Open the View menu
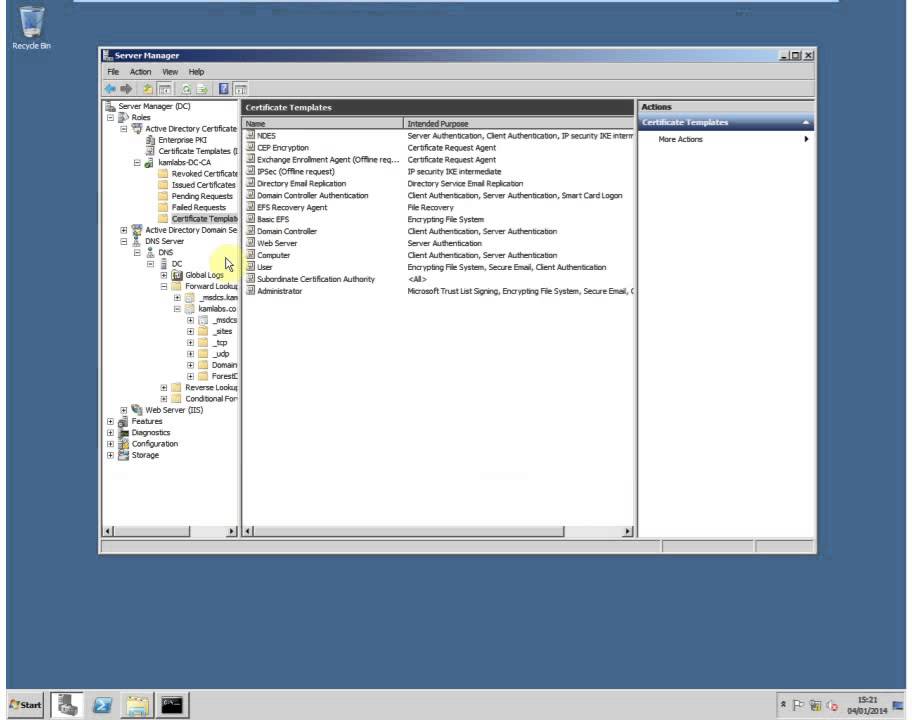The height and width of the screenshot is (720, 912). click(170, 72)
